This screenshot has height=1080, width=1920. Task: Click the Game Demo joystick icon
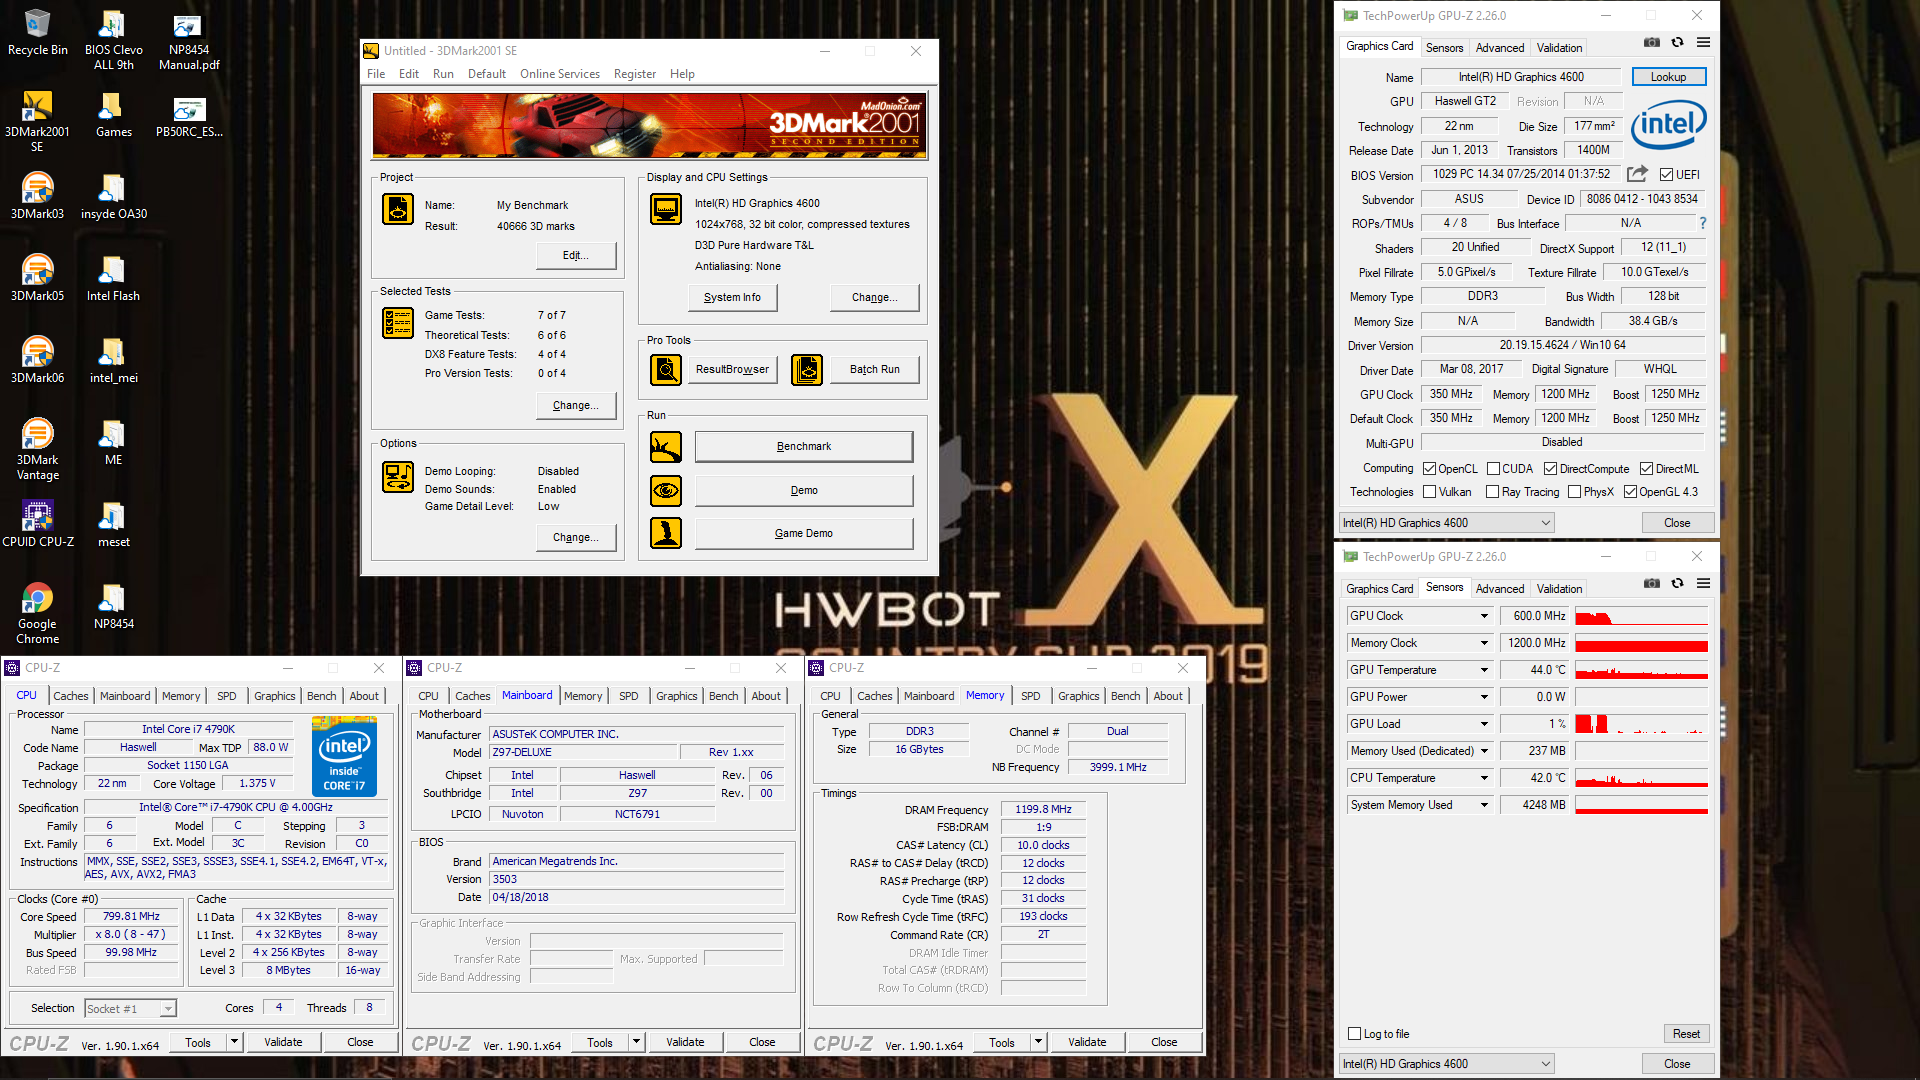(x=666, y=533)
